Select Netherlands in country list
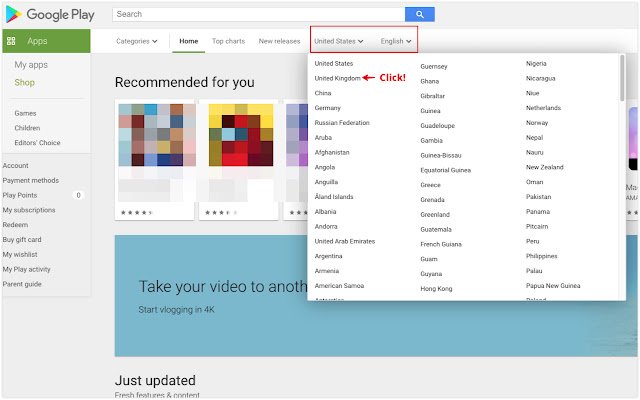640x400 pixels. coord(543,108)
